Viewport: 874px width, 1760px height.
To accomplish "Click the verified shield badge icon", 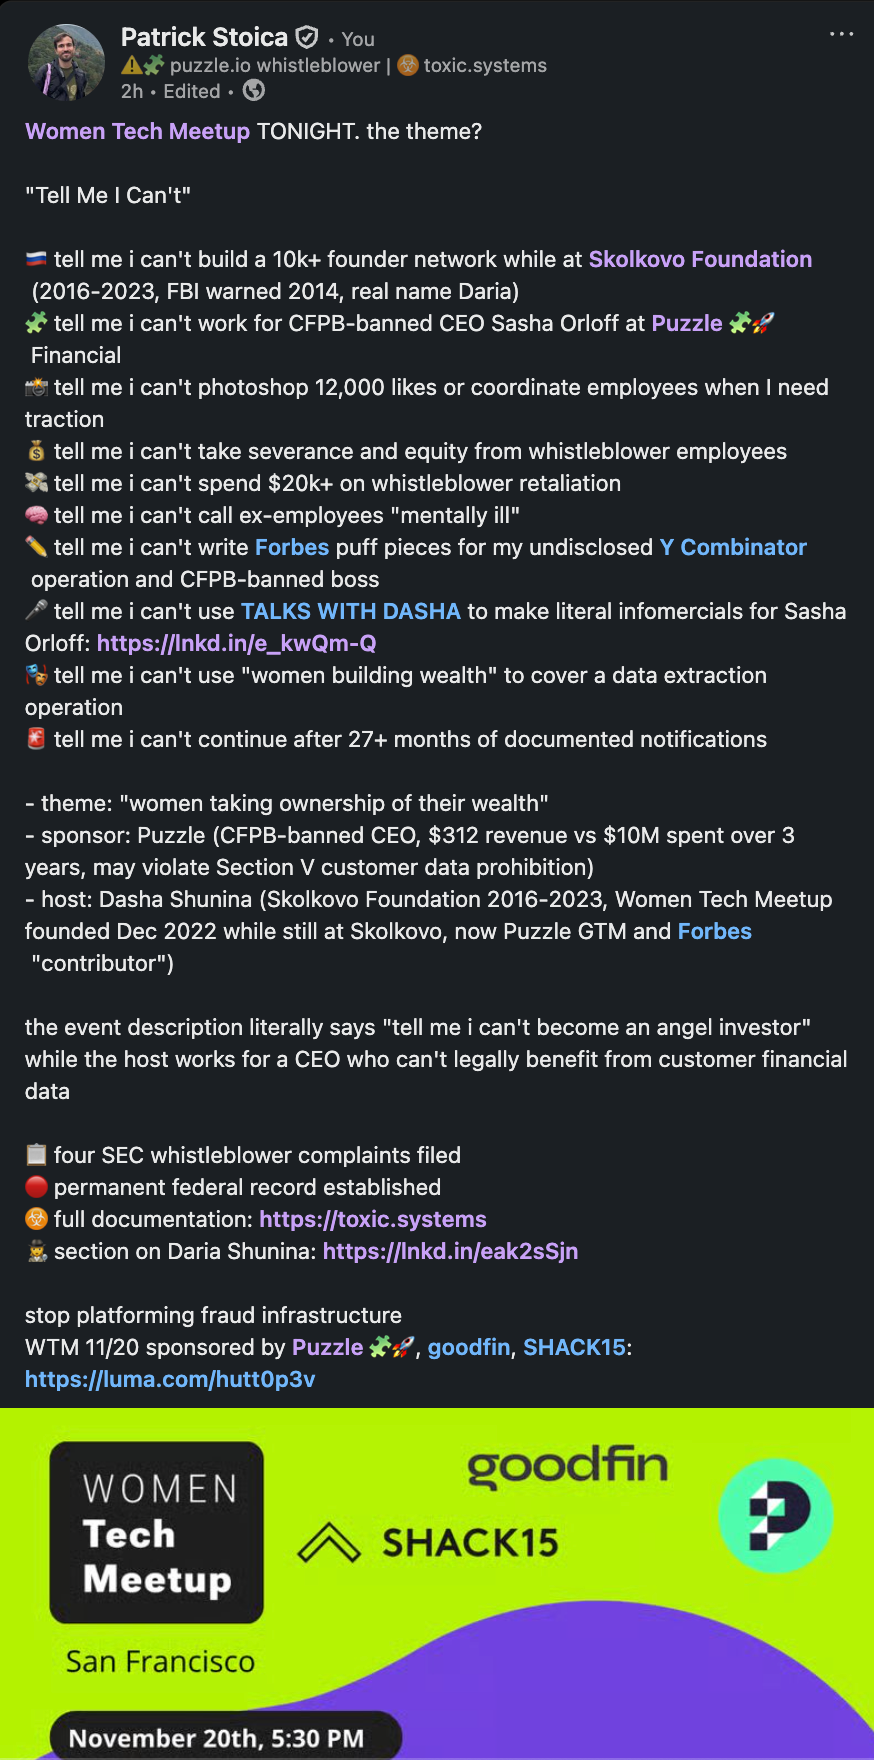I will tap(307, 38).
